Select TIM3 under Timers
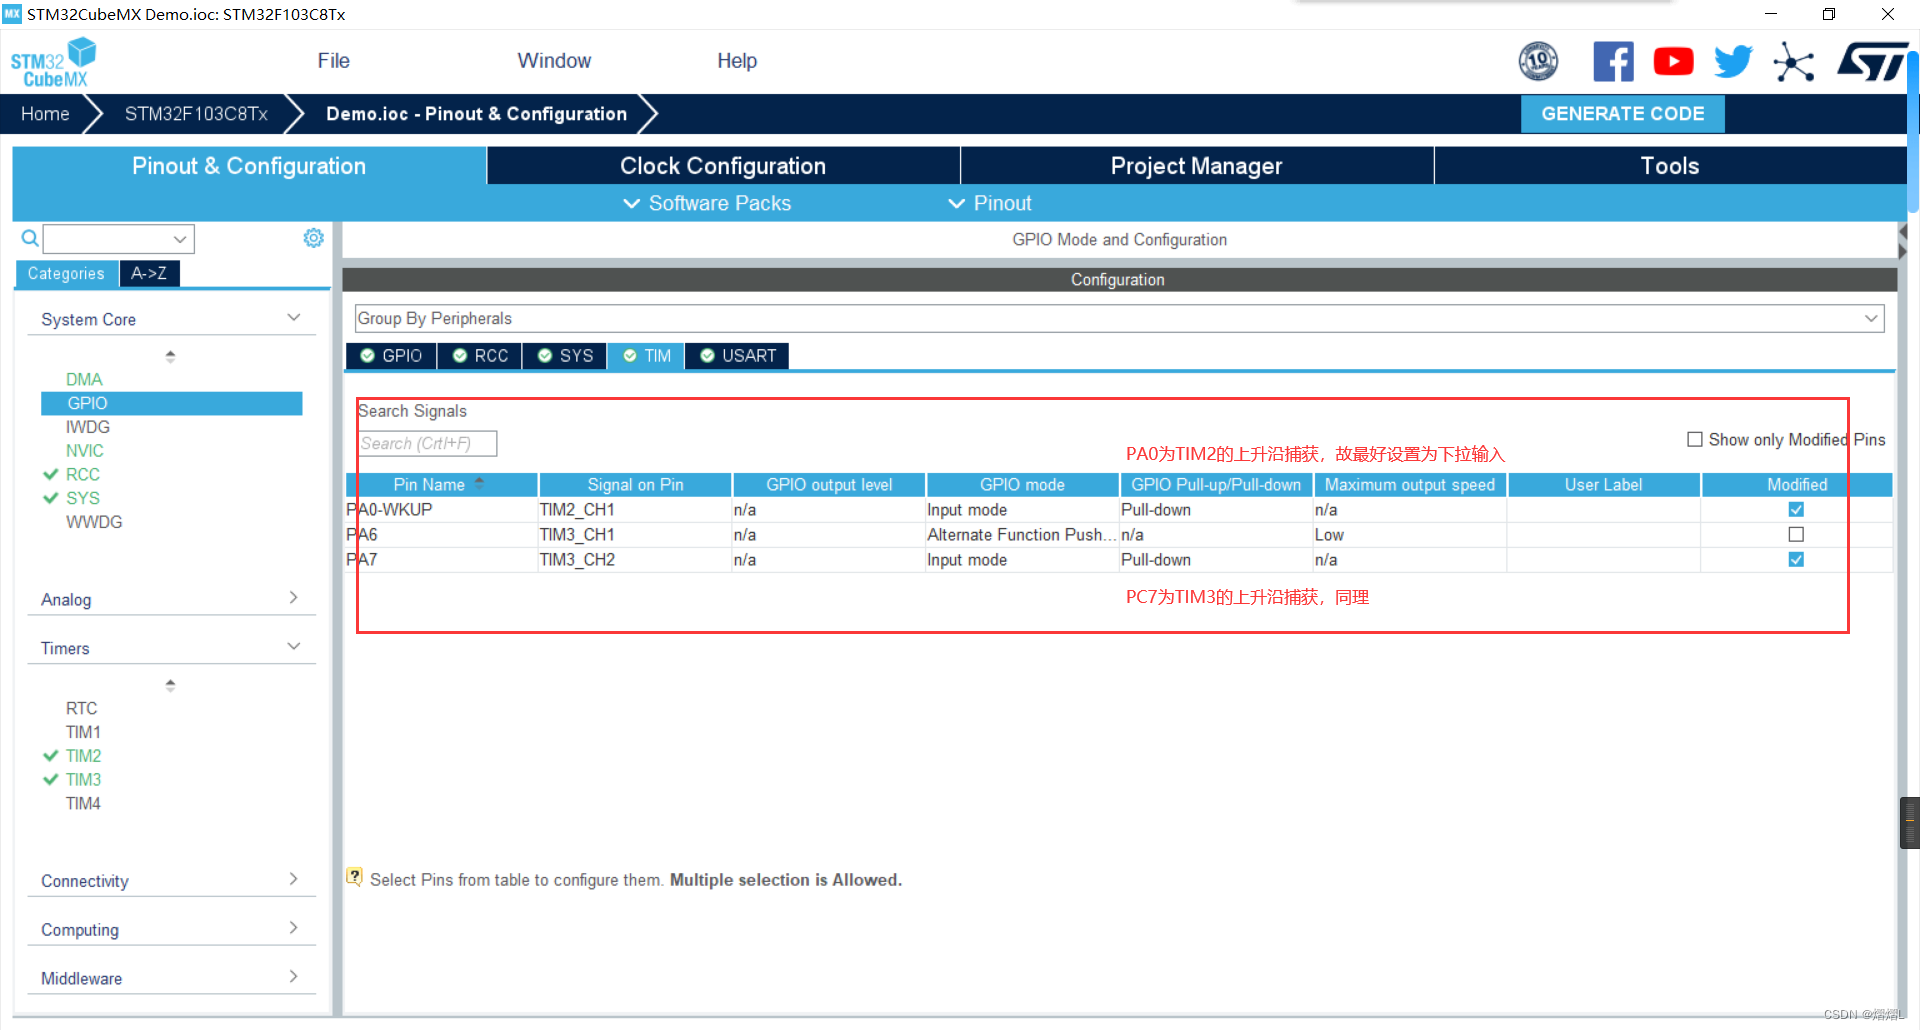The width and height of the screenshot is (1920, 1030). (83, 780)
